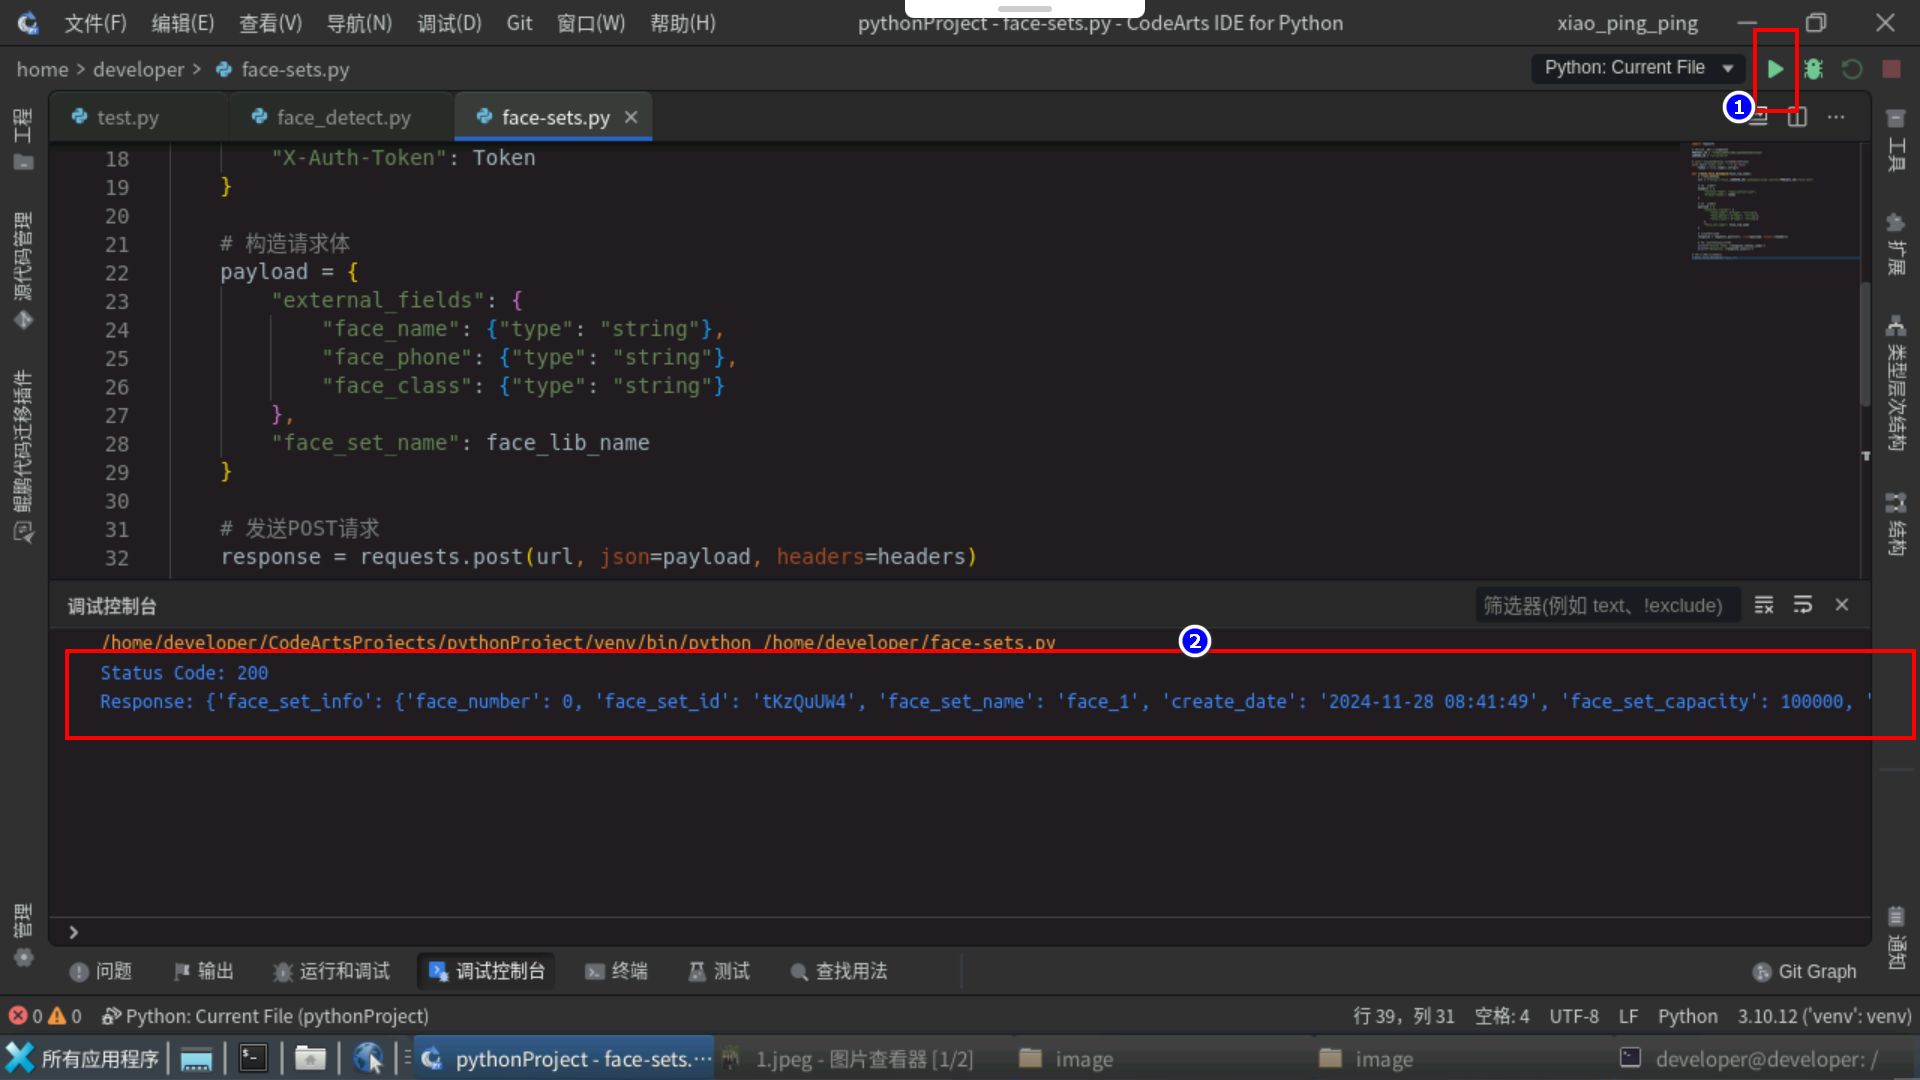1920x1080 pixels.
Task: Start debugging with the bug icon
Action: (x=1813, y=69)
